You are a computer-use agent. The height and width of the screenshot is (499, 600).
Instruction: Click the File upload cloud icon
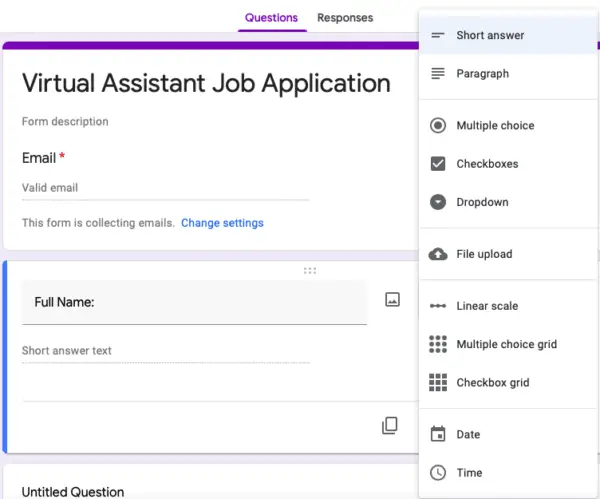pyautogui.click(x=437, y=254)
